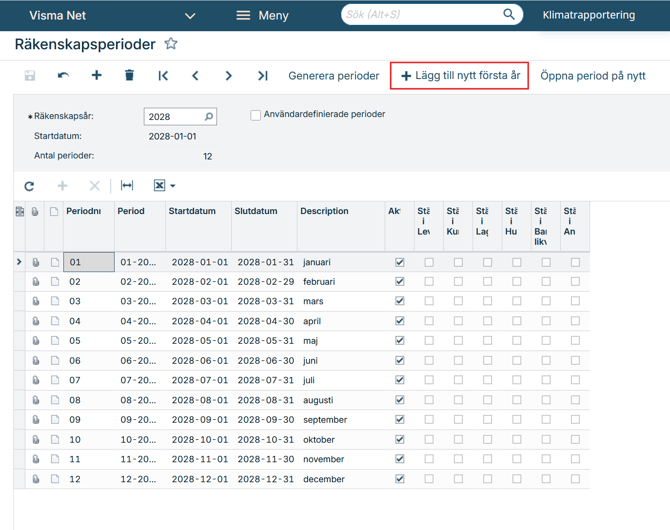The width and height of the screenshot is (670, 530).
Task: Click the grid refresh icon
Action: 29,186
